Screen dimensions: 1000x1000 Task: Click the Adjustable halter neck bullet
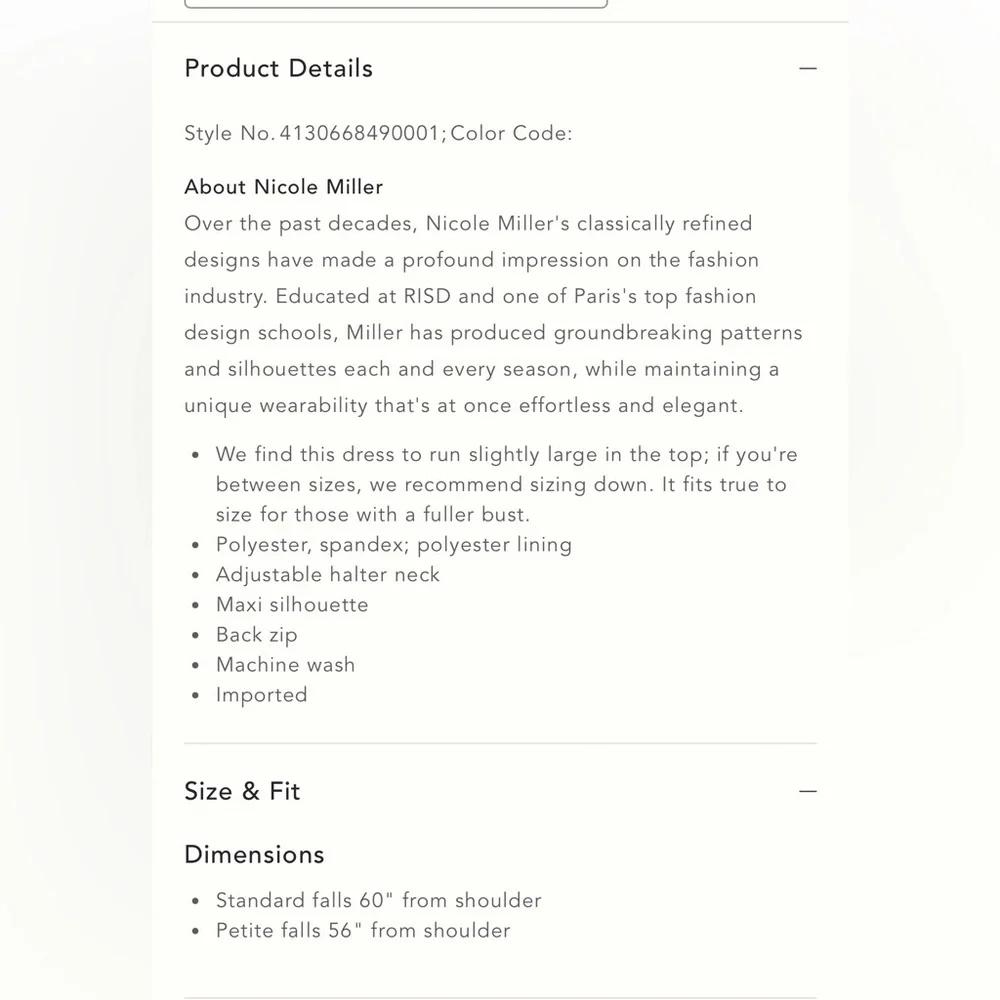(328, 575)
